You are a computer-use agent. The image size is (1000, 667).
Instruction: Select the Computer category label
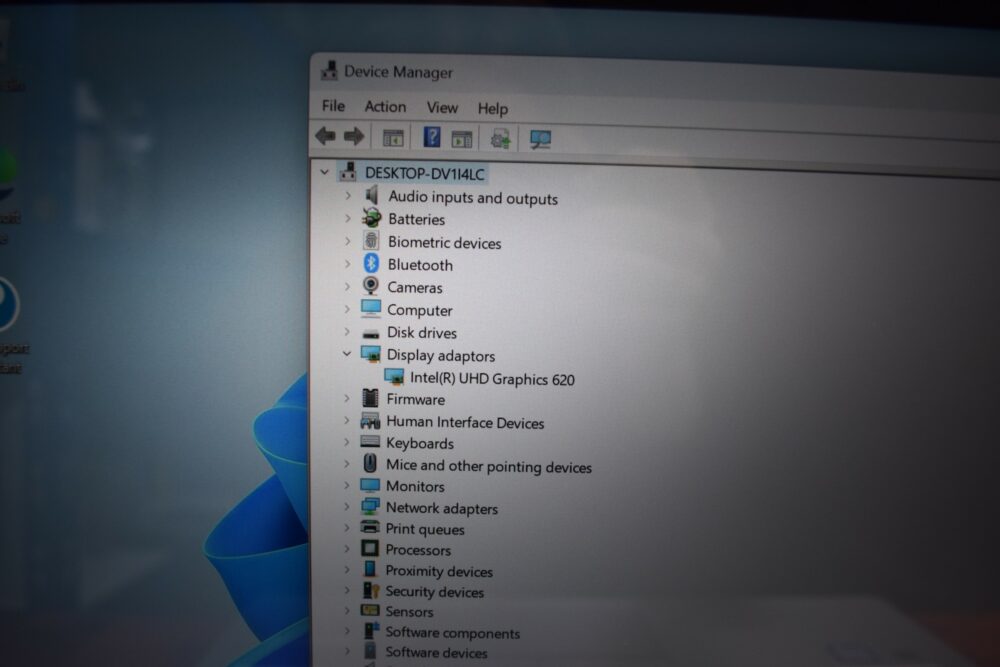point(420,311)
